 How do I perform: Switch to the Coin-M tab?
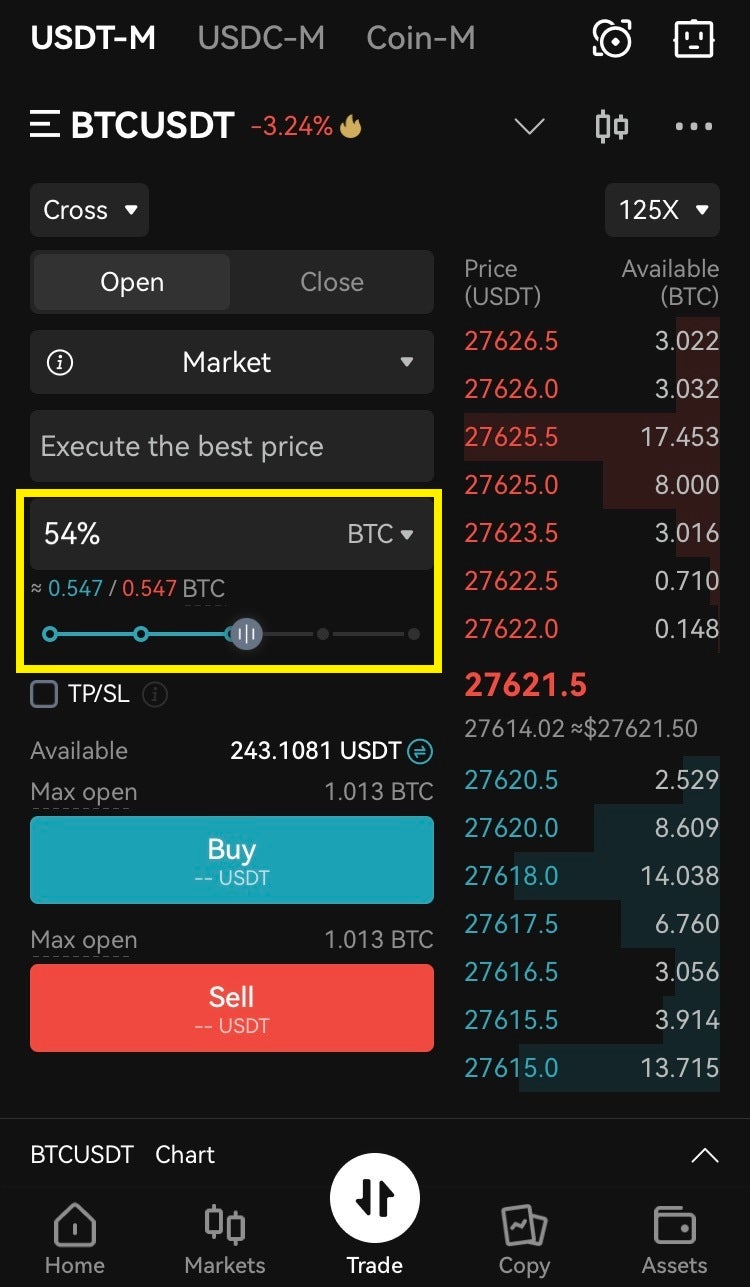pos(421,38)
